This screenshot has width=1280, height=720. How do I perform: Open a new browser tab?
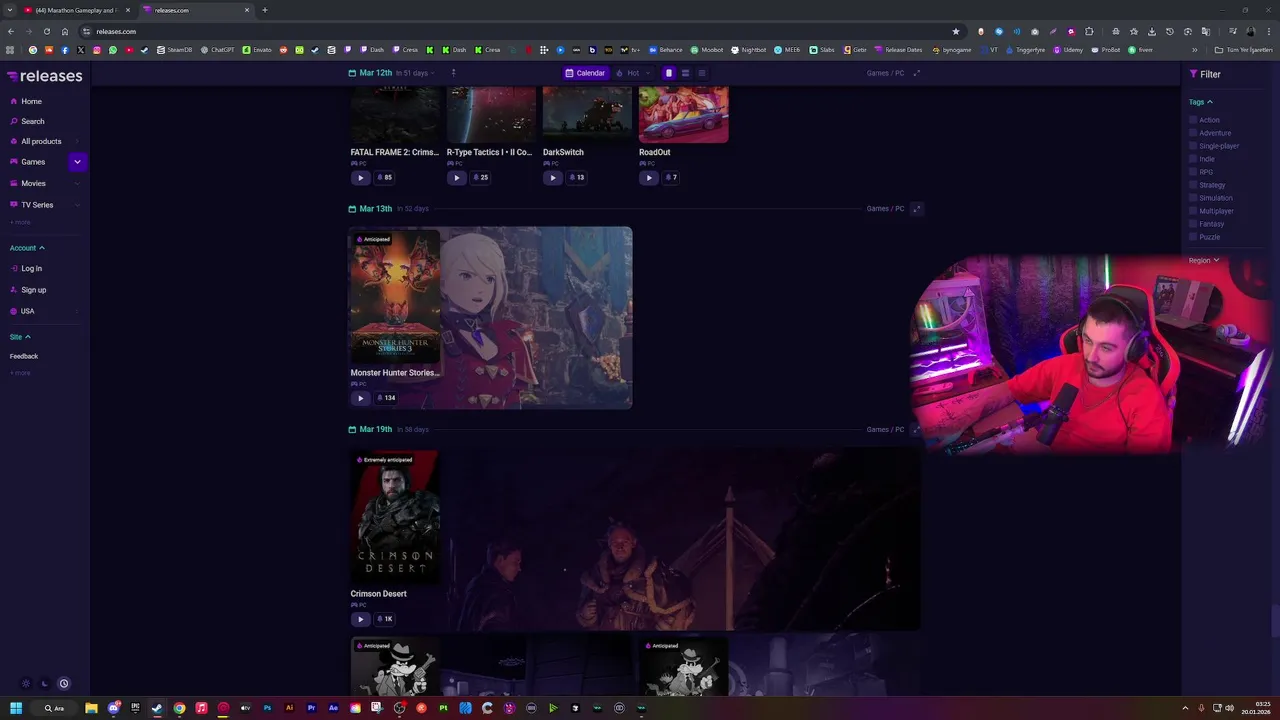(x=265, y=10)
